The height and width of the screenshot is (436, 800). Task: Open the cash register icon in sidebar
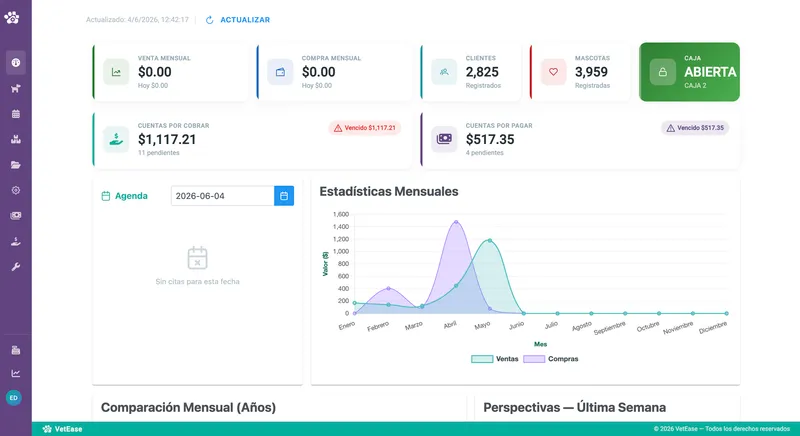16,350
